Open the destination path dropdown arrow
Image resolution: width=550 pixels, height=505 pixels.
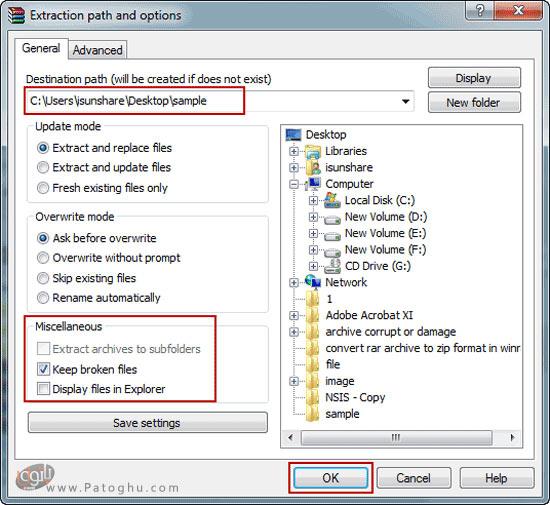click(405, 101)
